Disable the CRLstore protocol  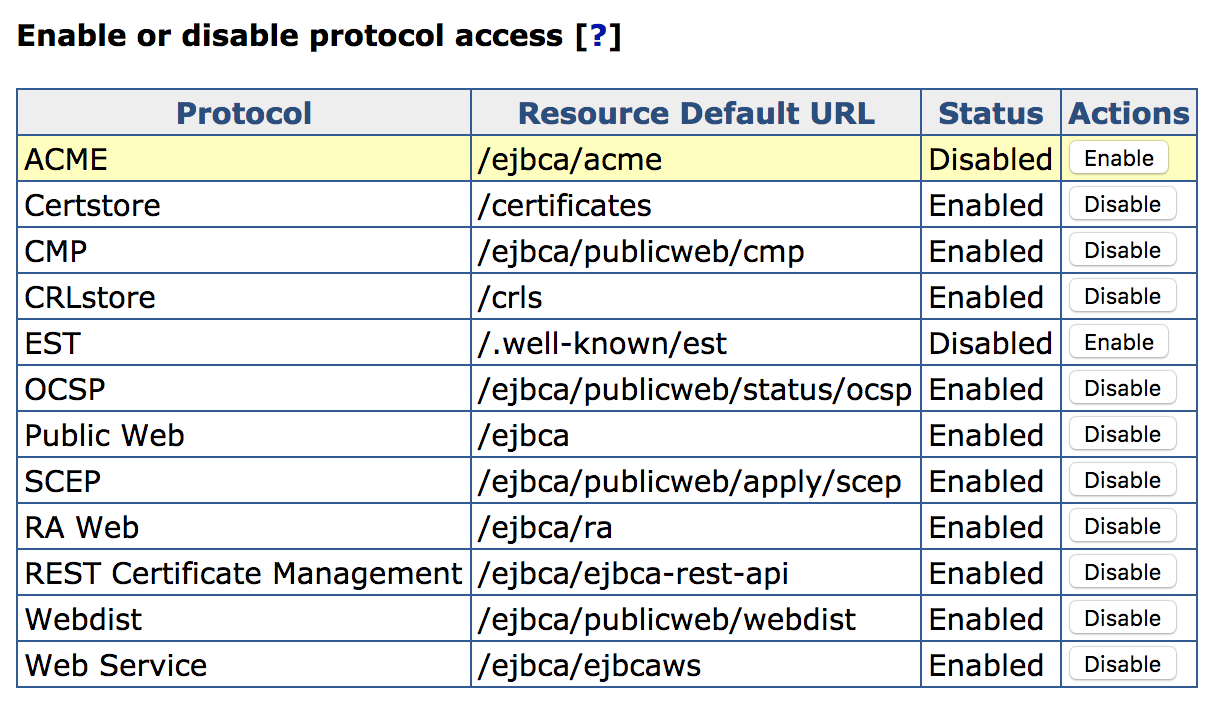[1122, 297]
